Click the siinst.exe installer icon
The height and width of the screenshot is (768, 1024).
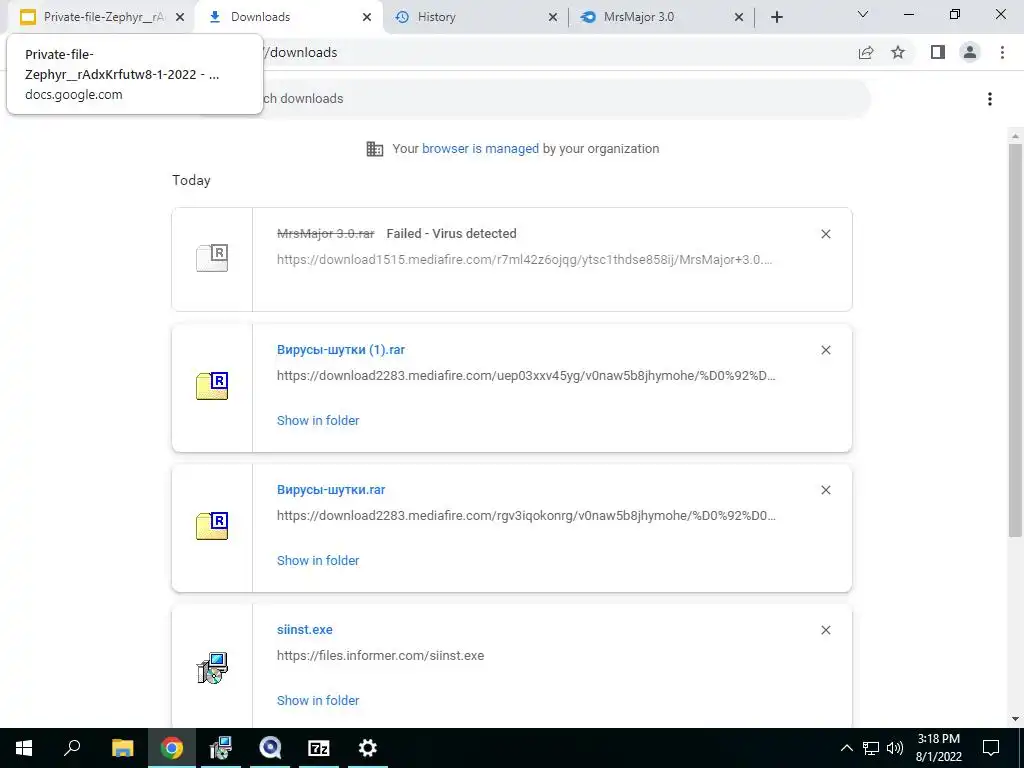click(212, 667)
